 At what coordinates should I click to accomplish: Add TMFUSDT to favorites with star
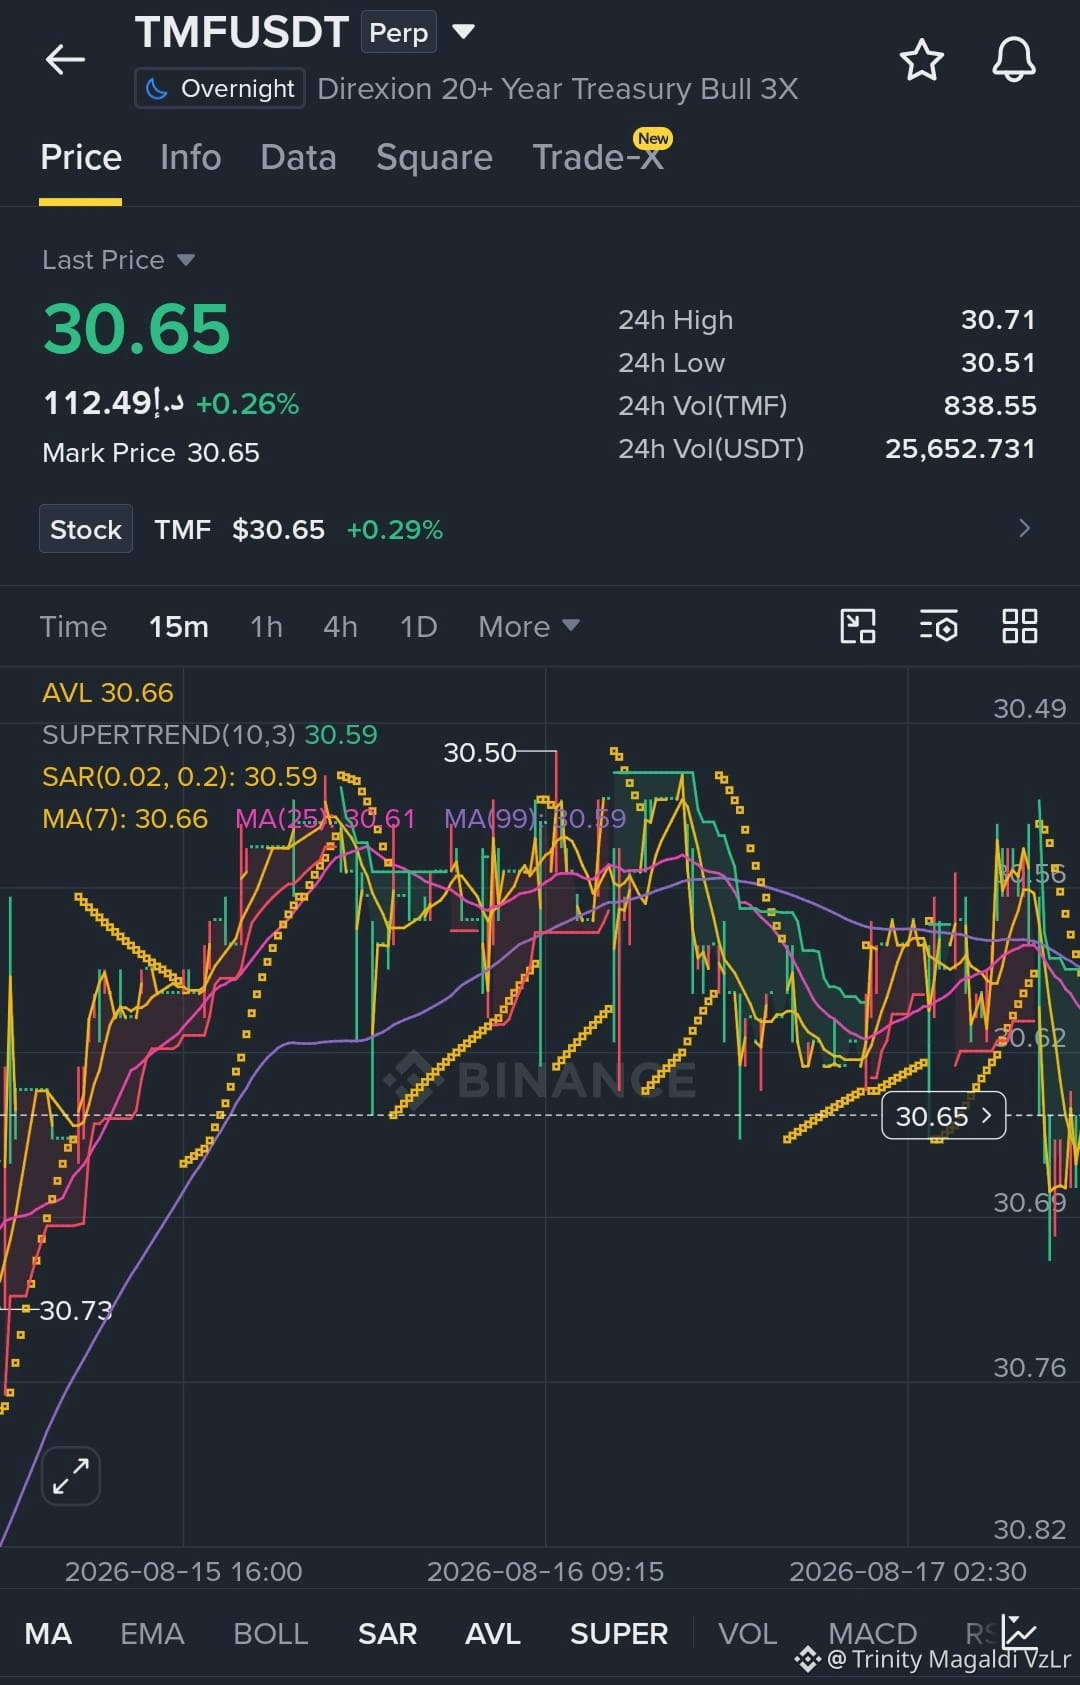921,60
